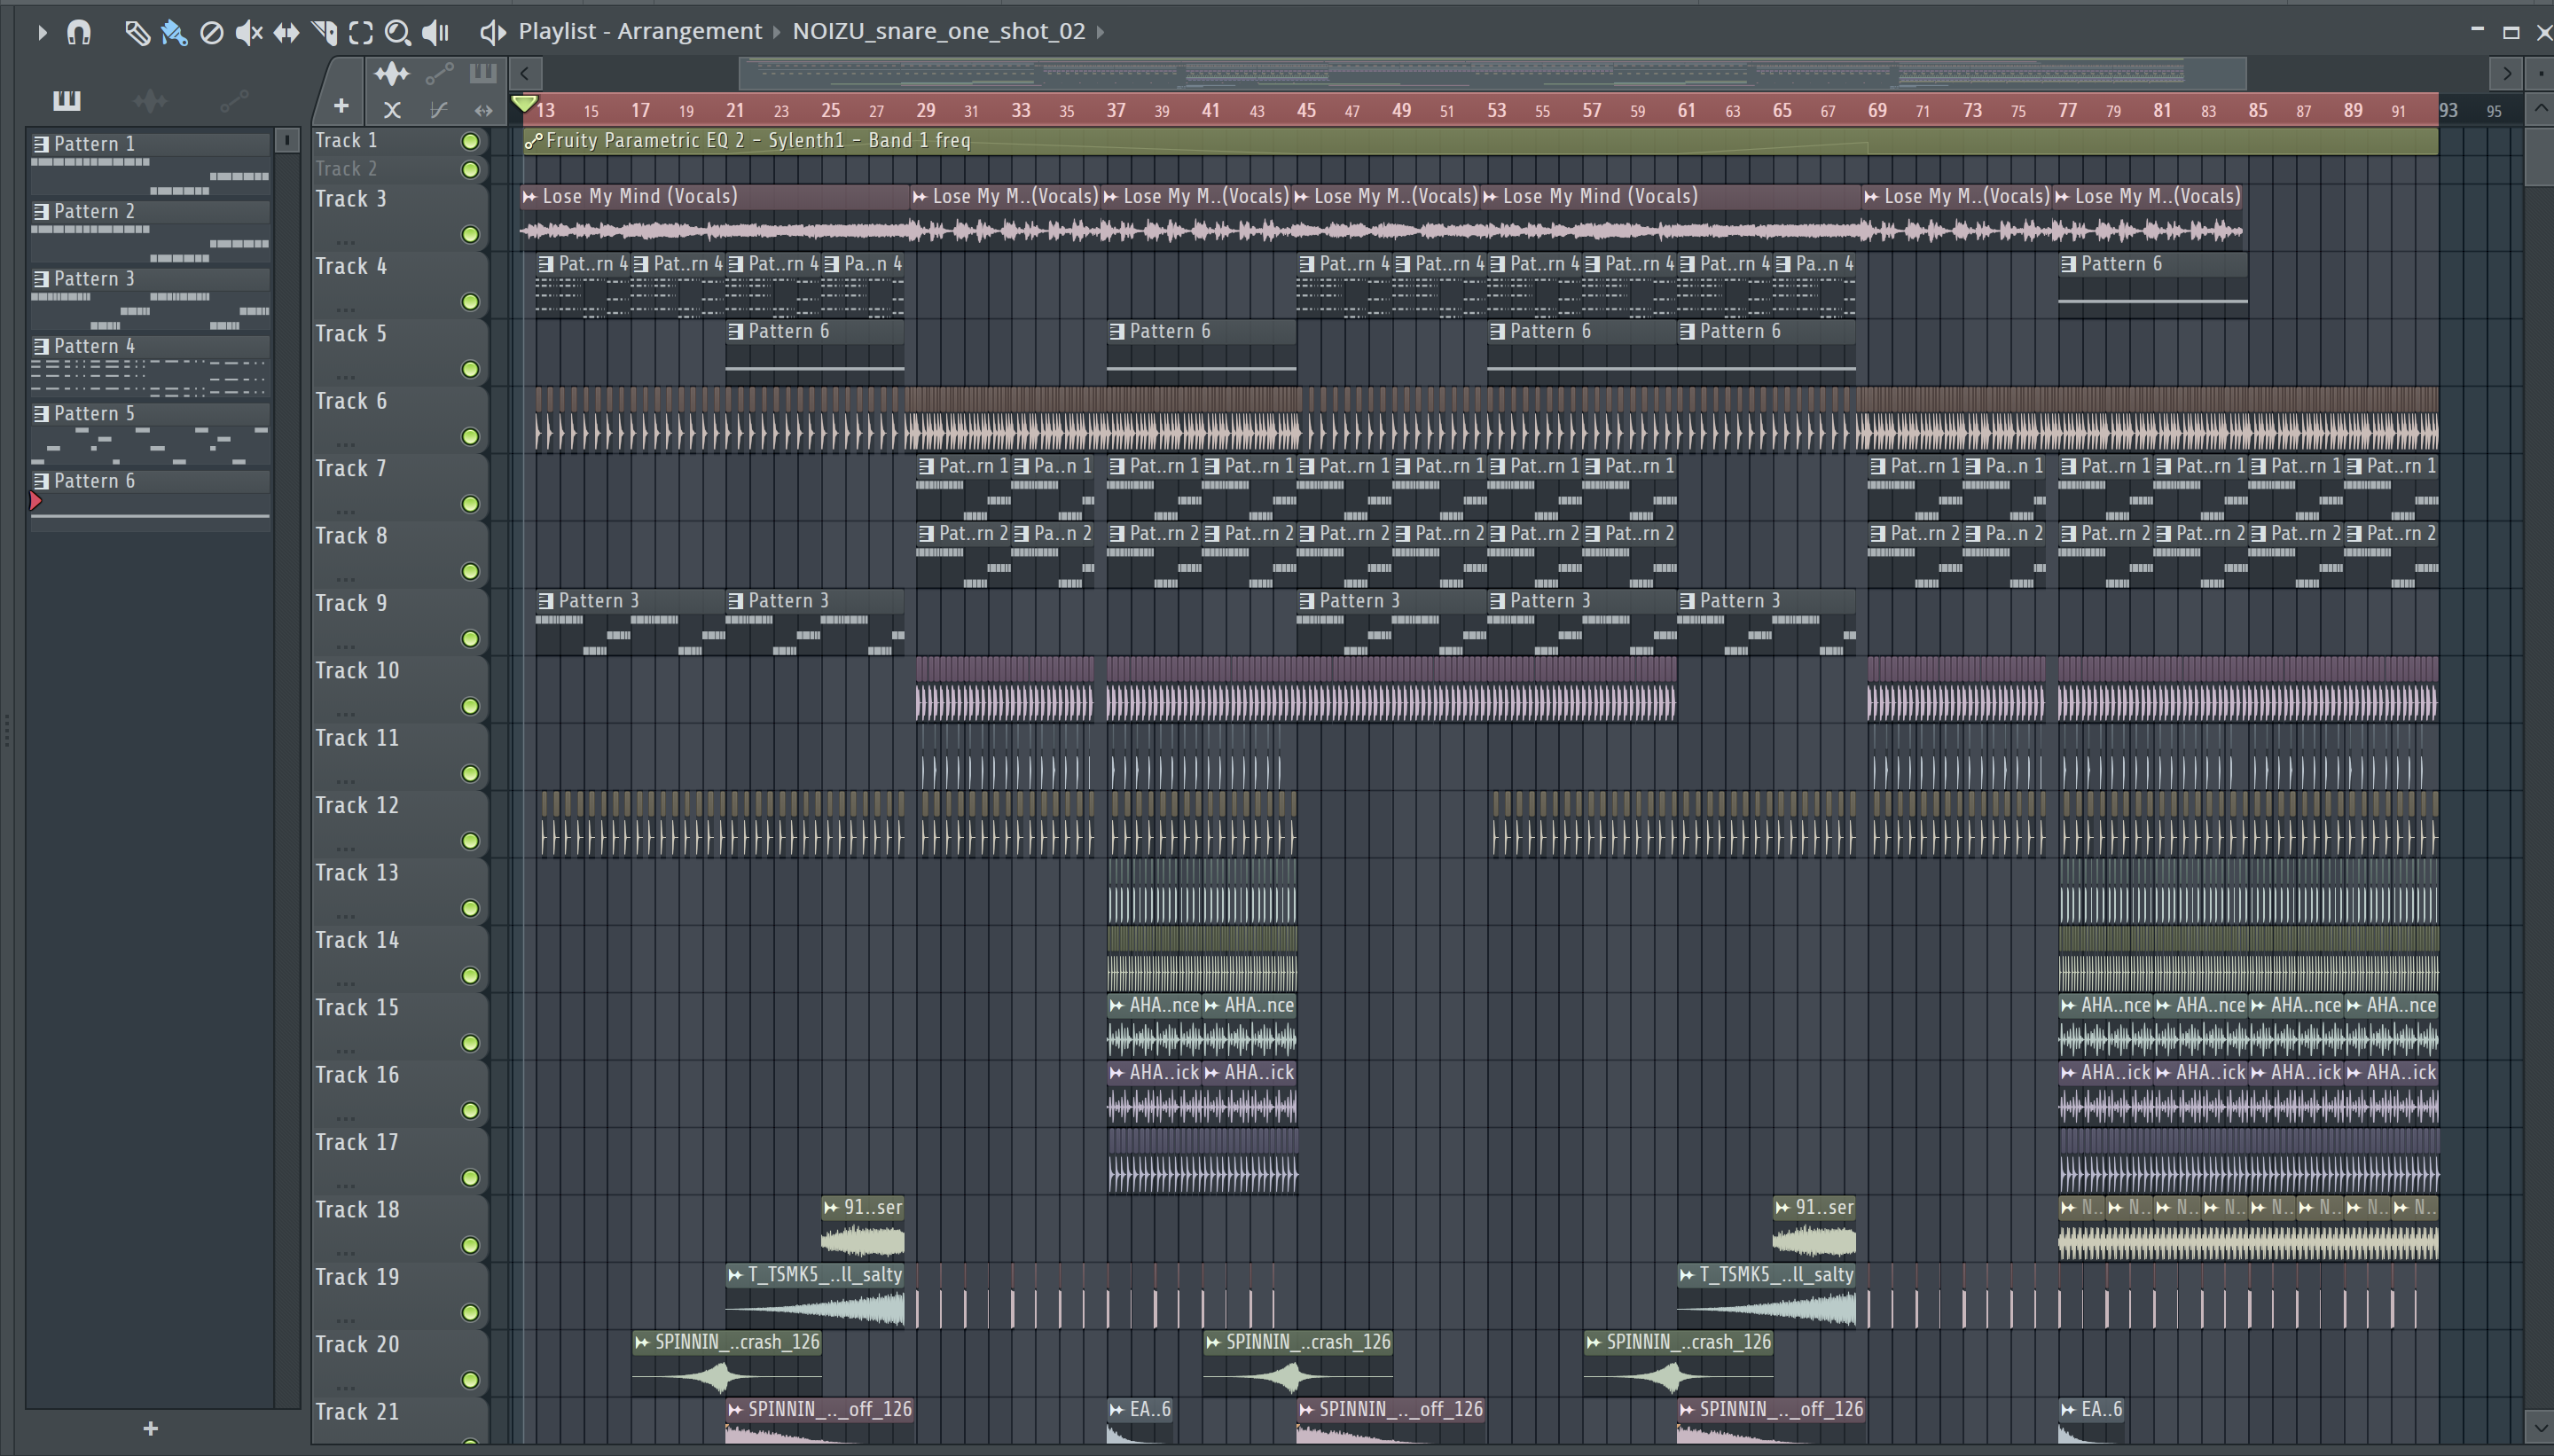
Task: Select the Paint brush tool
Action: click(x=174, y=33)
